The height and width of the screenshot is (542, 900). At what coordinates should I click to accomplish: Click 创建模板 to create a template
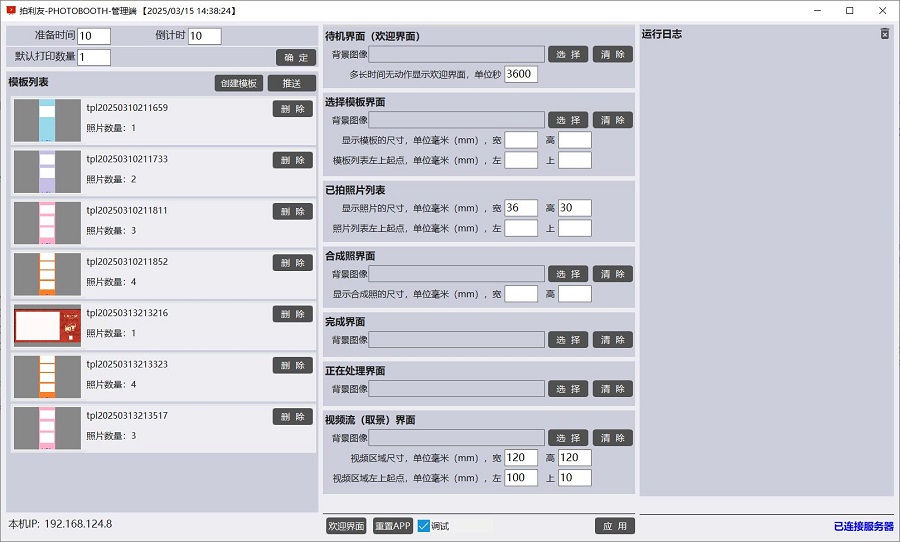238,83
